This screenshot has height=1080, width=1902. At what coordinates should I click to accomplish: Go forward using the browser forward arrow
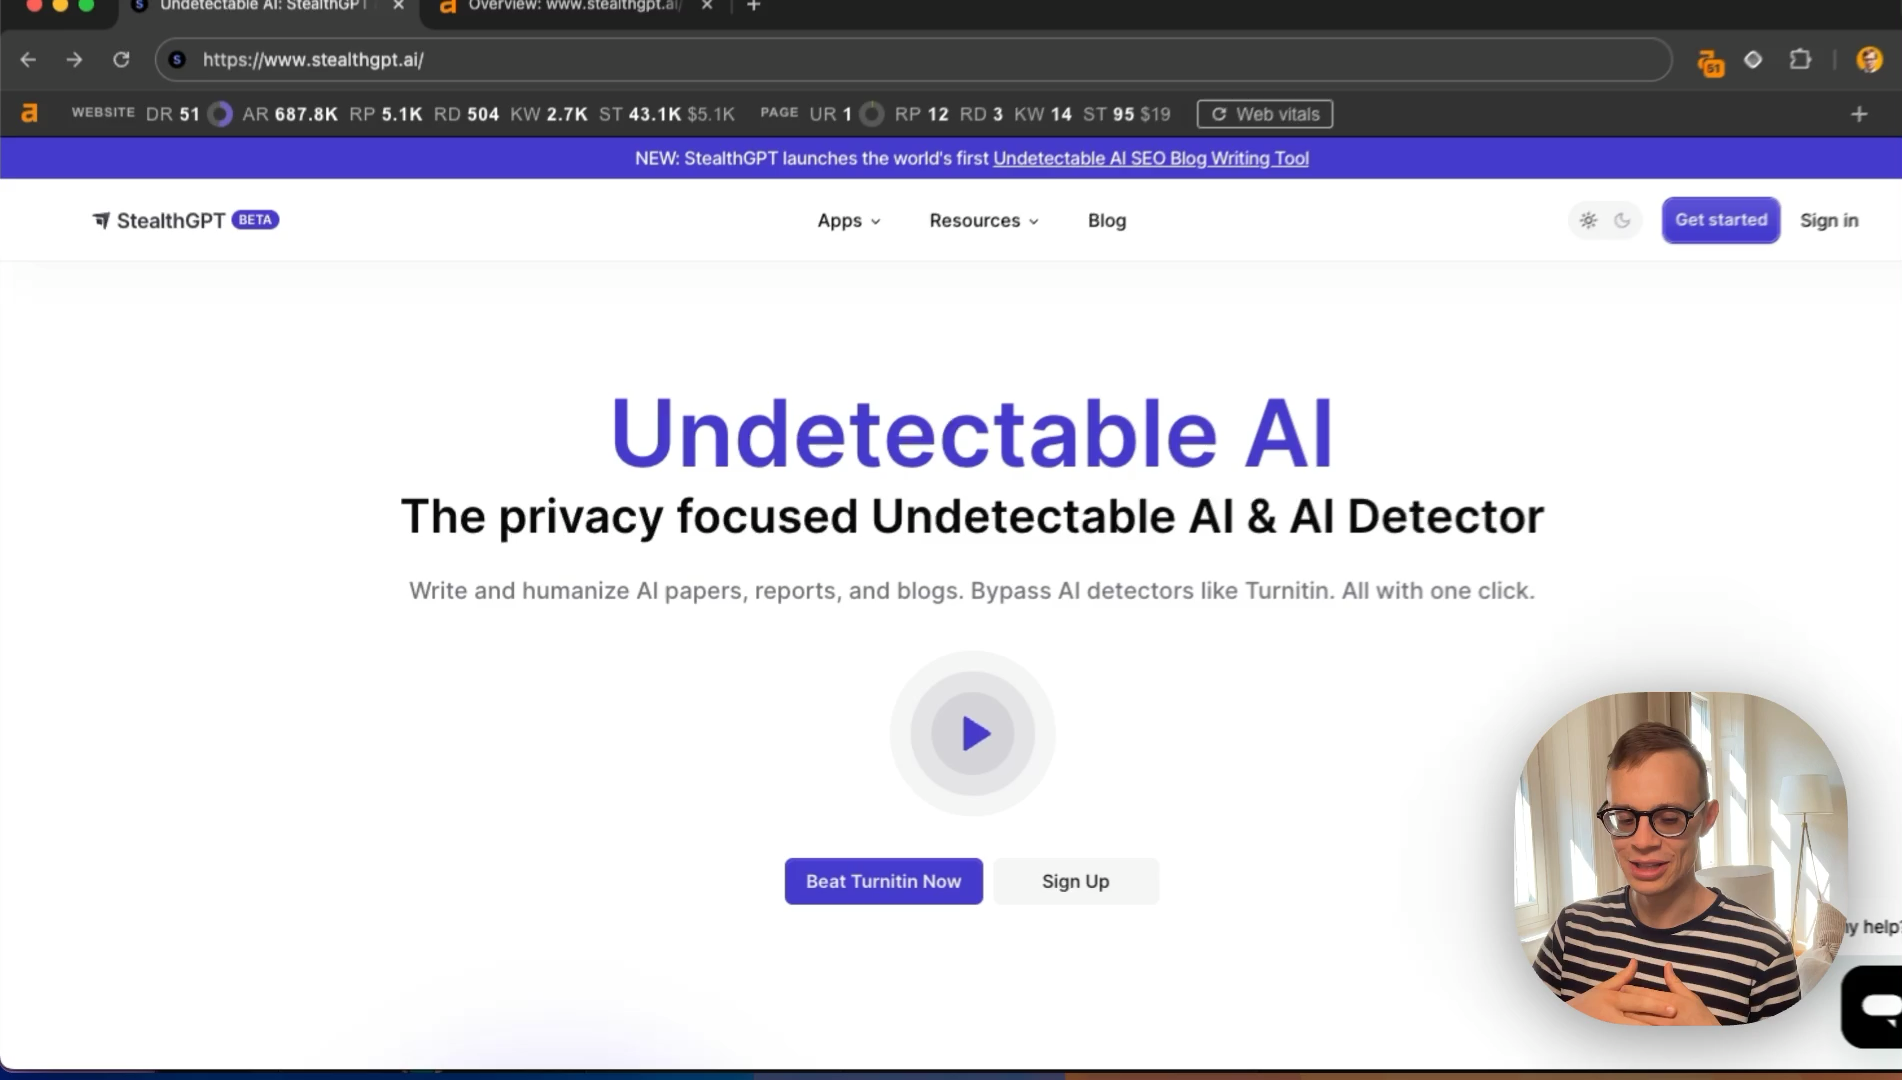click(74, 60)
